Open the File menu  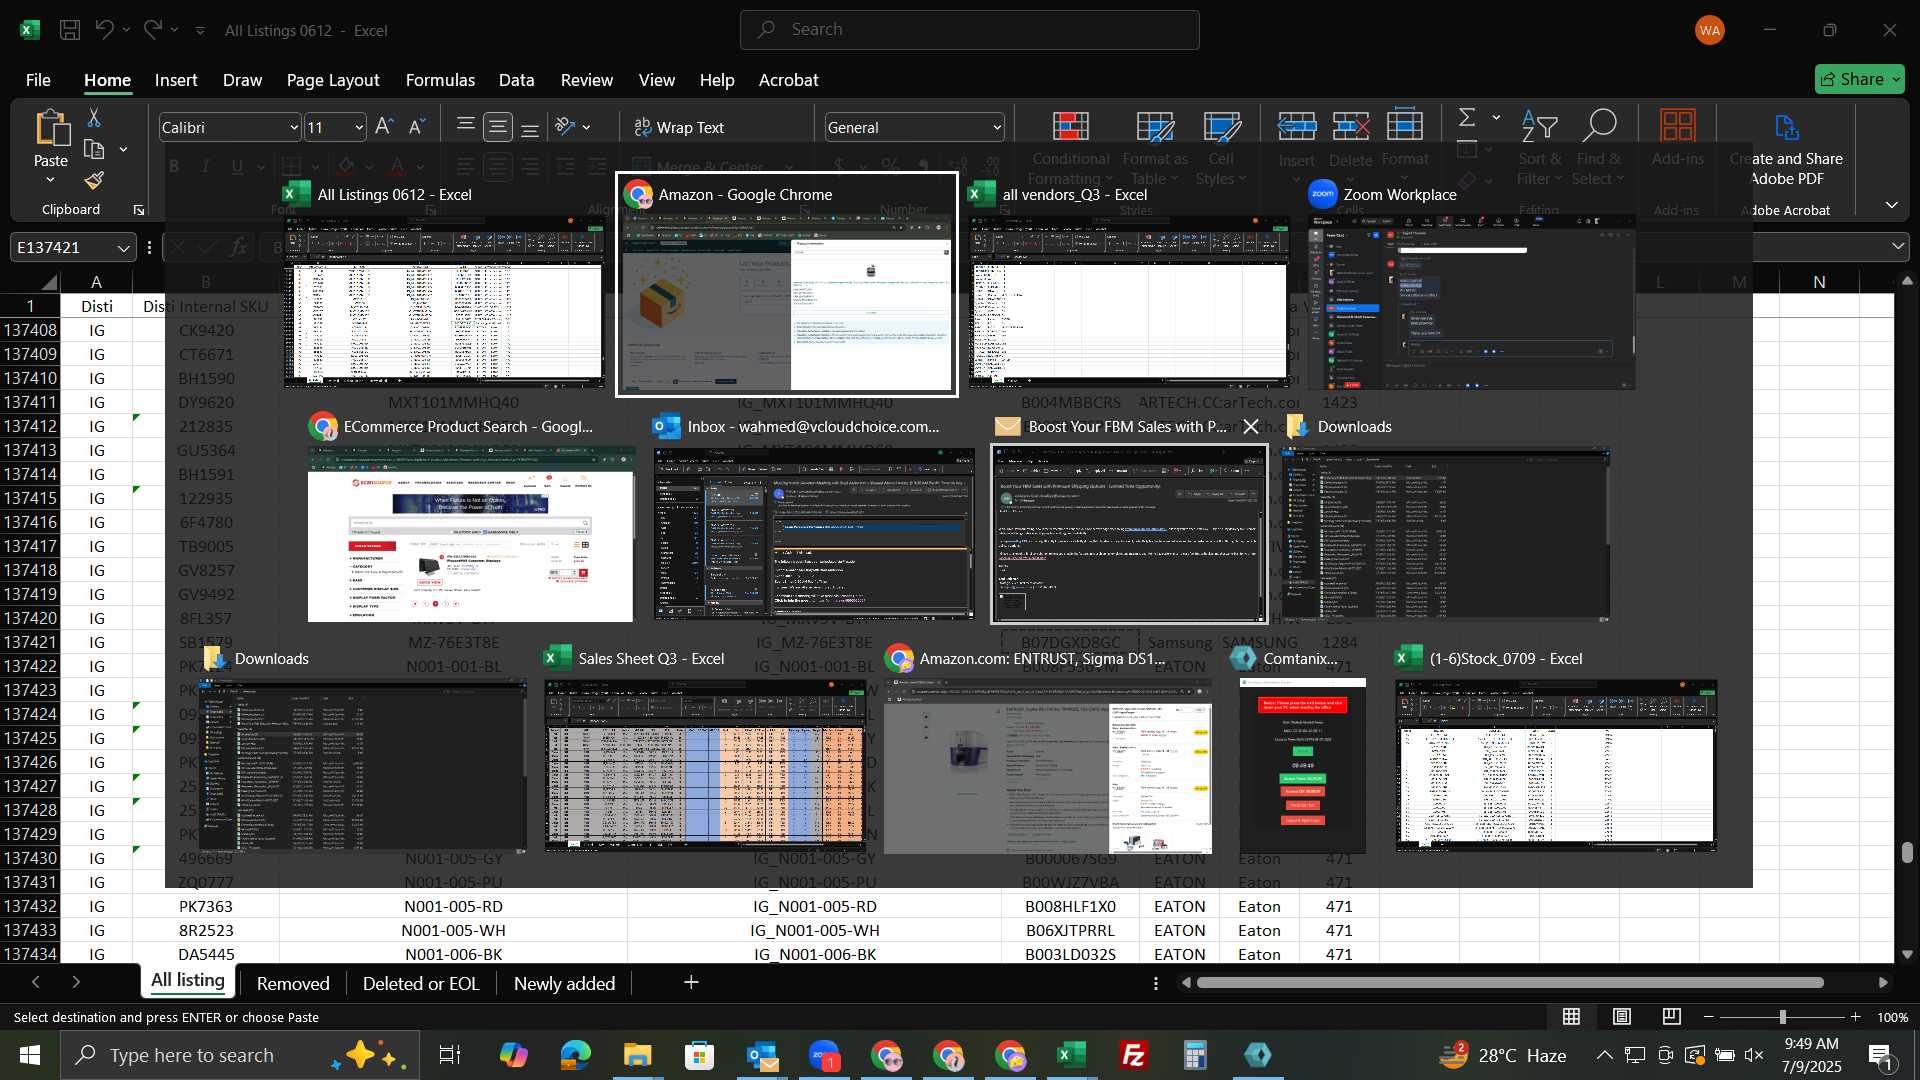[38, 80]
